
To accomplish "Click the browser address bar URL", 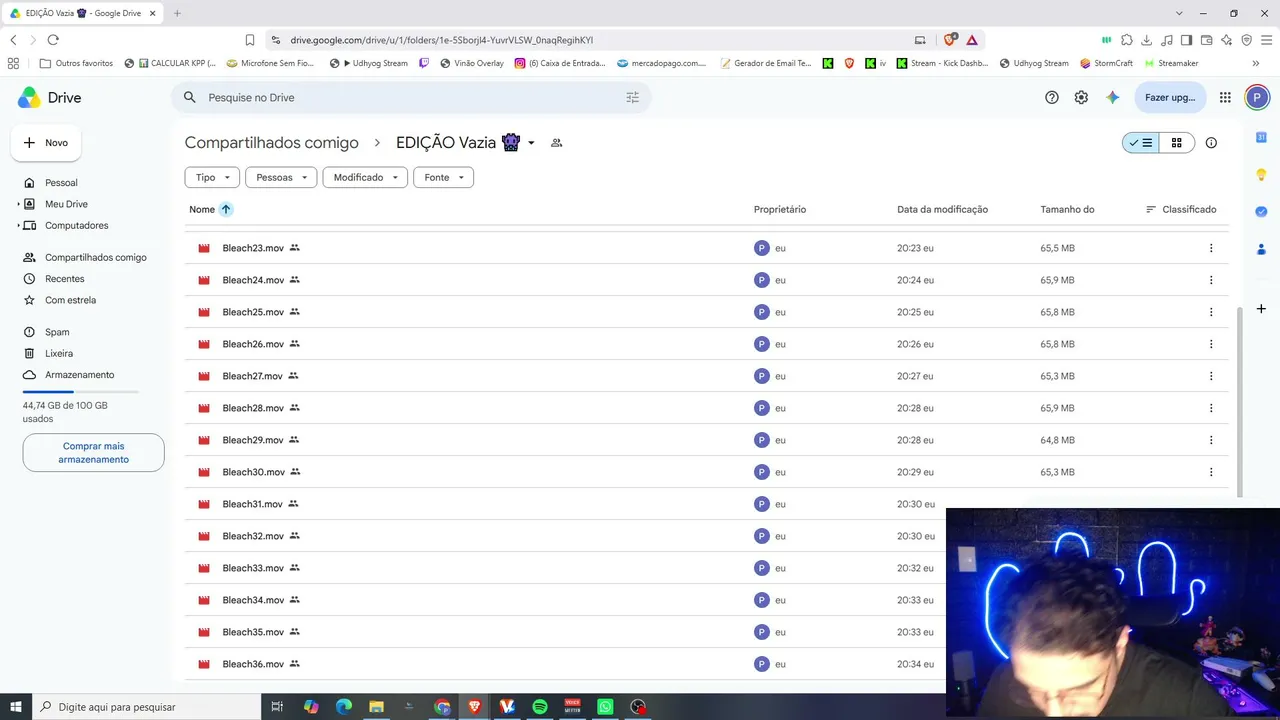I will [442, 40].
